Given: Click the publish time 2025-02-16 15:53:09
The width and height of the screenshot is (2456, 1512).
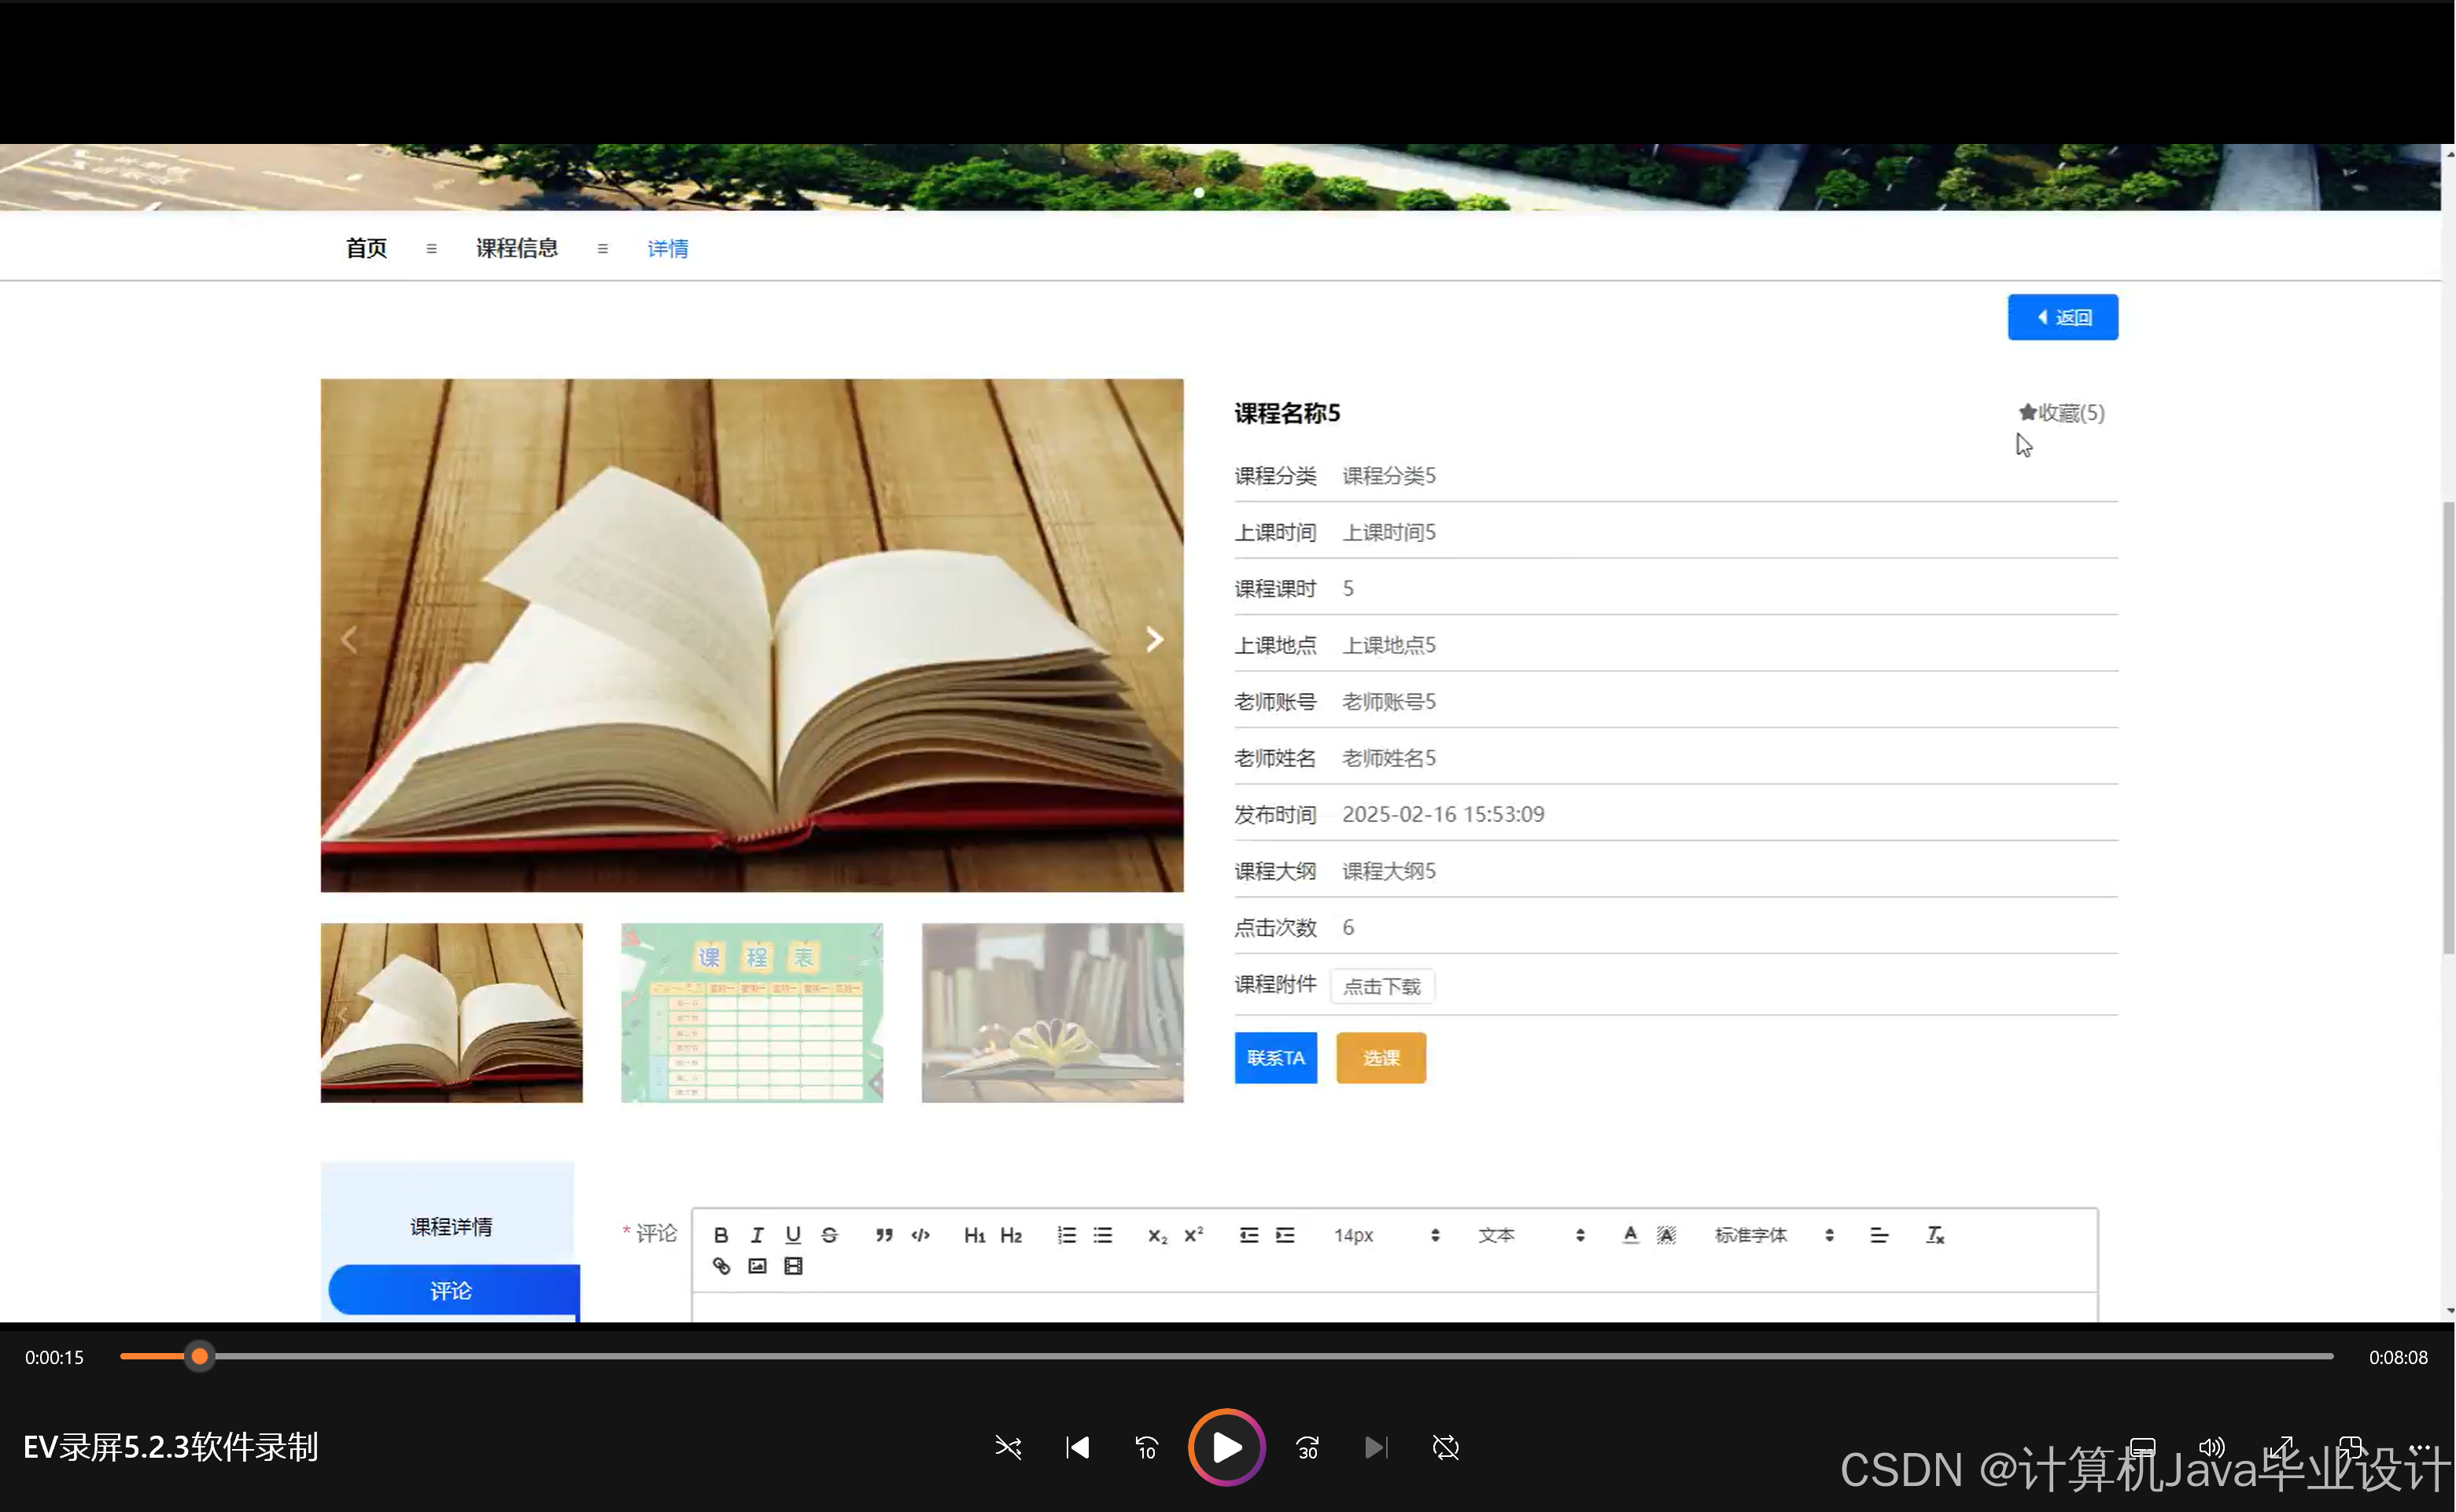Looking at the screenshot, I should [x=1443, y=814].
